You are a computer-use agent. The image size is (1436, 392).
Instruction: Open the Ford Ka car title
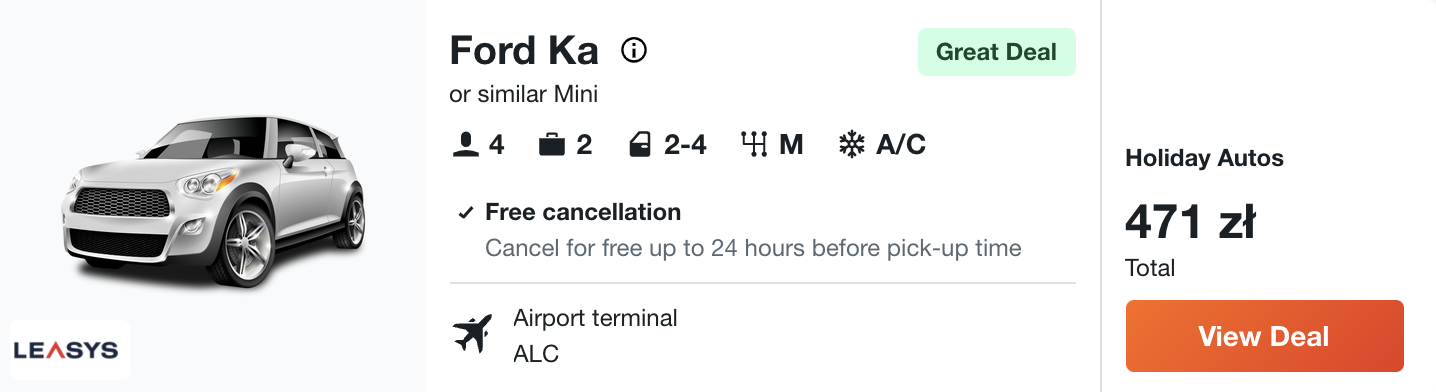524,50
